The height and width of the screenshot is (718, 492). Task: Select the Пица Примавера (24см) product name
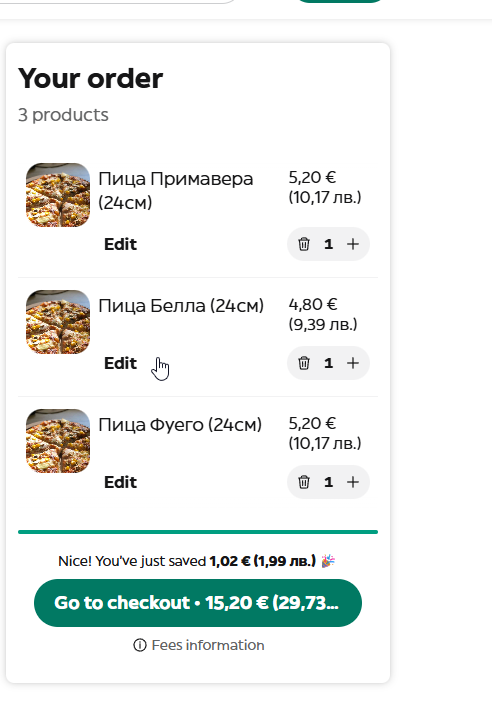click(175, 190)
